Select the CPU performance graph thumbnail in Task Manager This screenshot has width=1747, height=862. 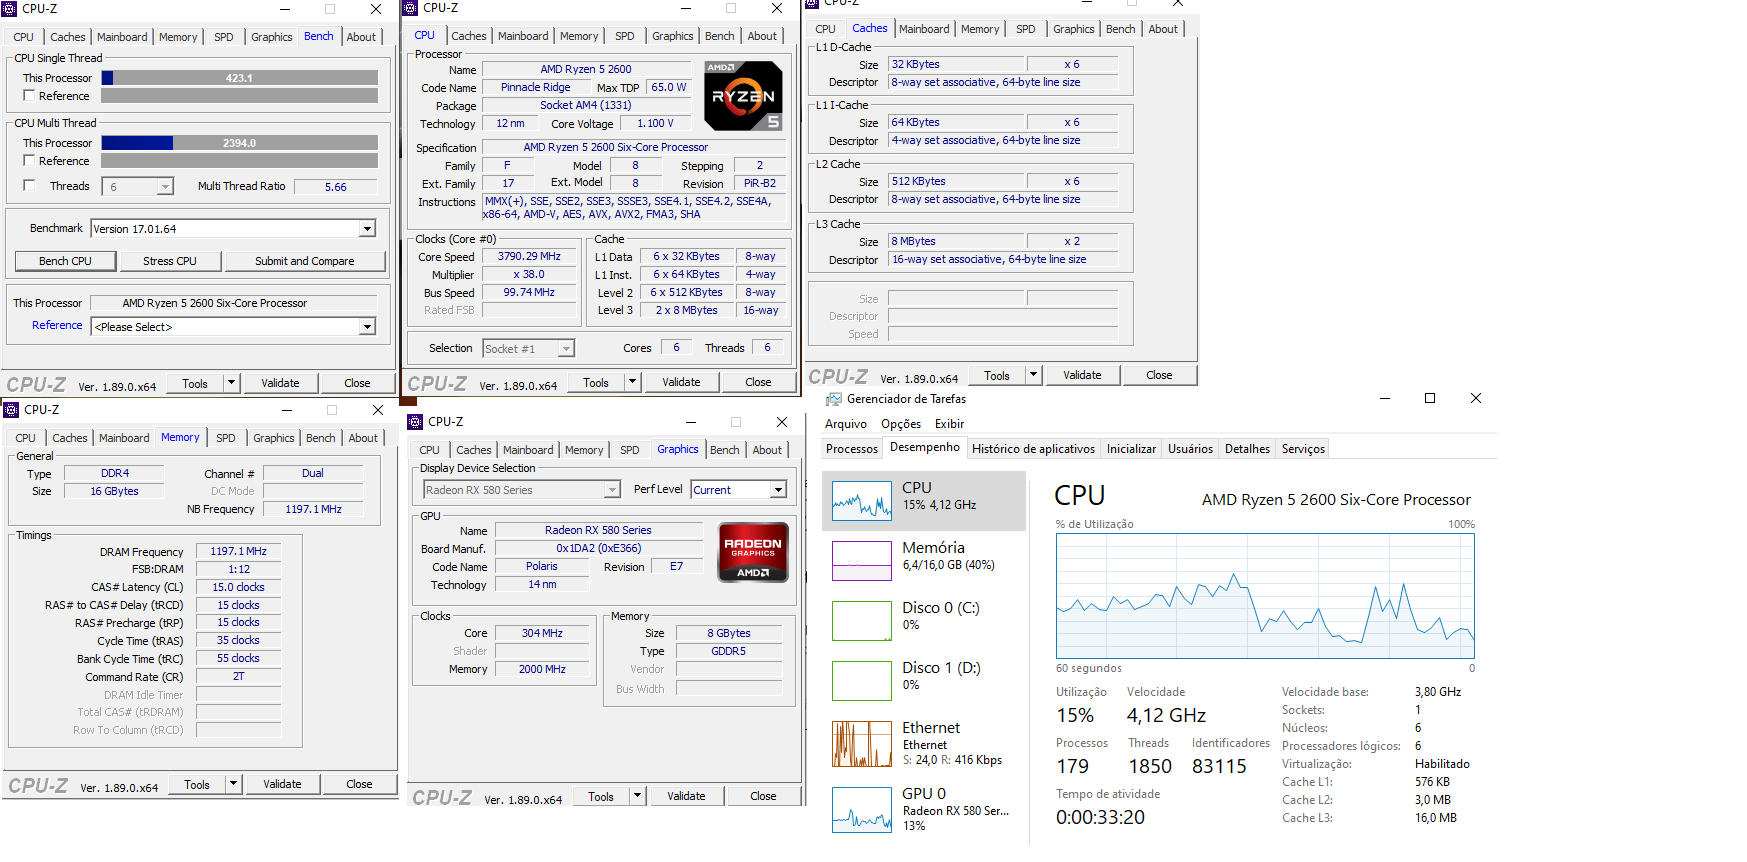(861, 500)
